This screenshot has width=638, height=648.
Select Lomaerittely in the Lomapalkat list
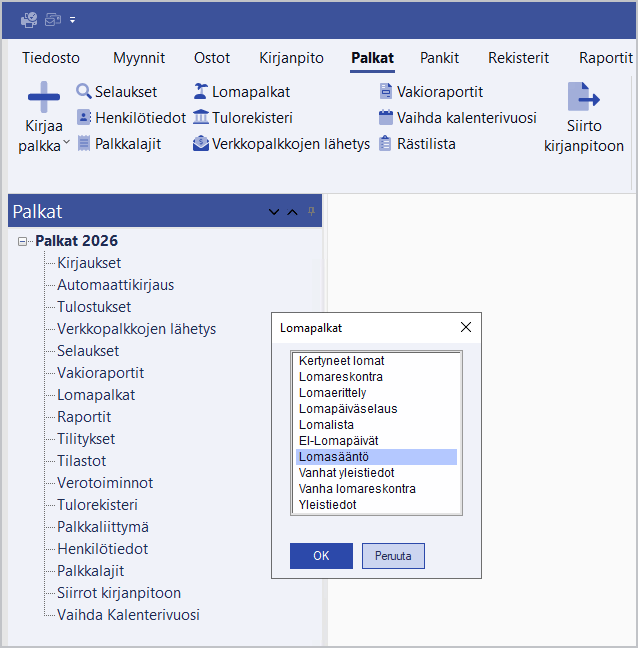pos(332,393)
